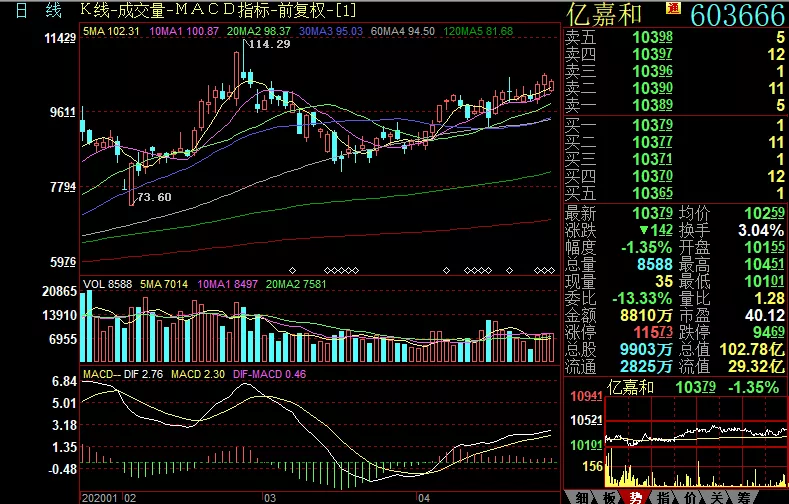Click the 03 month mark on date axis
Viewport: 789px width, 504px height.
click(x=270, y=498)
